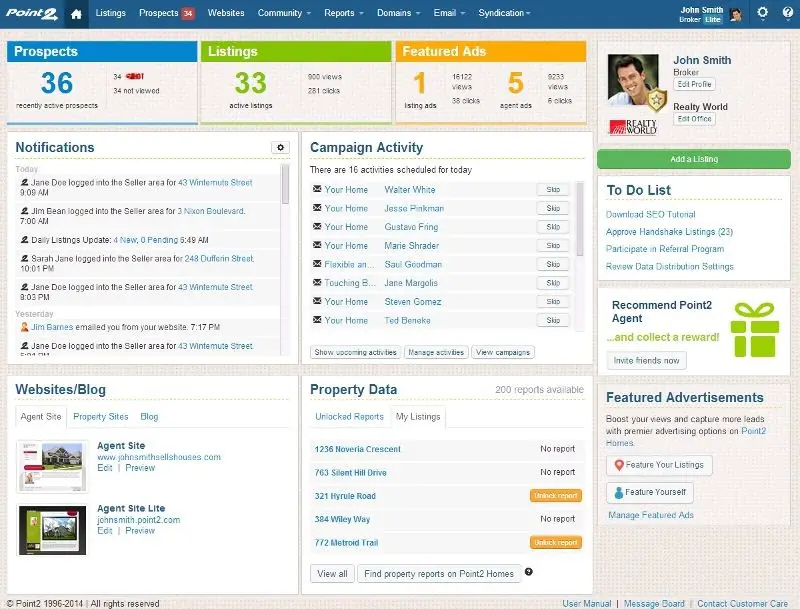Click the Point2 logo

coord(32,13)
